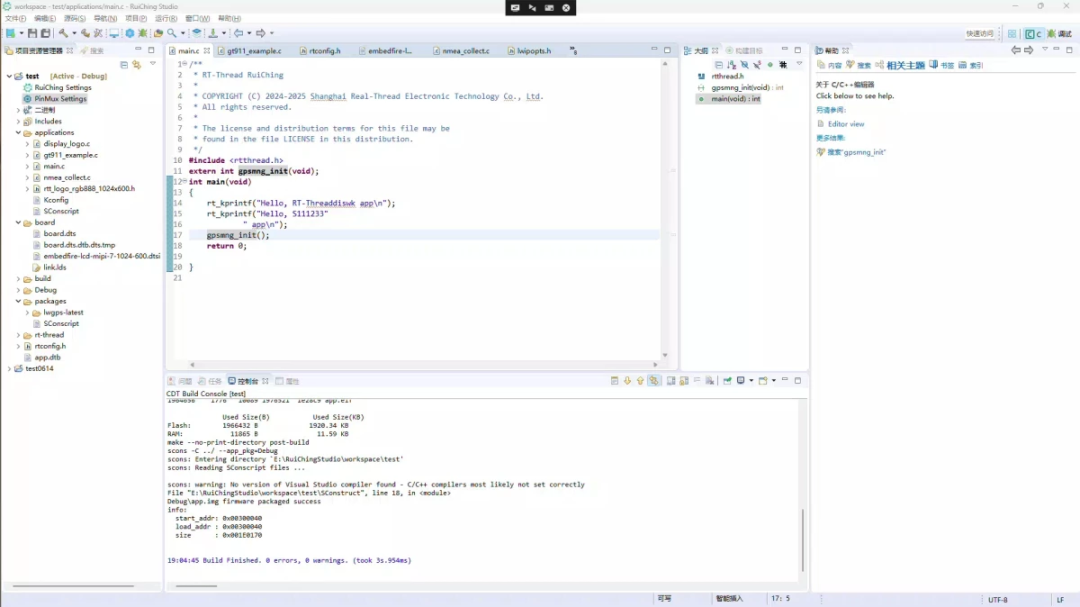
Task: Switch to the 调试 debug perspective
Action: coord(1059,33)
